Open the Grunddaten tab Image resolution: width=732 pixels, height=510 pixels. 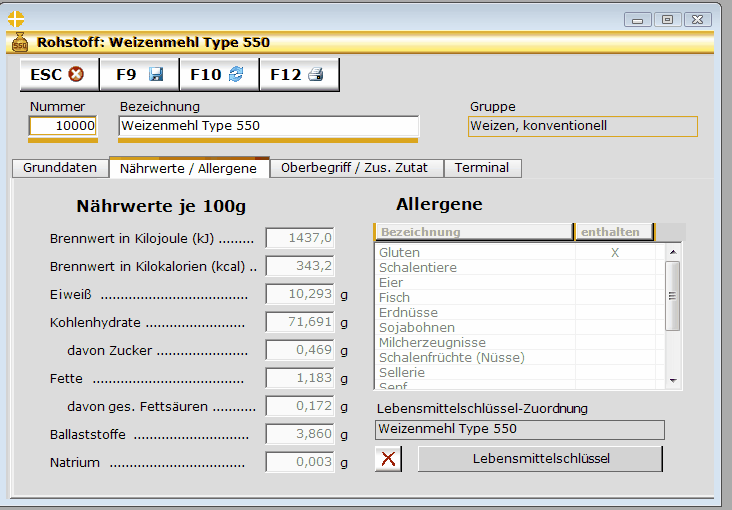tap(60, 168)
